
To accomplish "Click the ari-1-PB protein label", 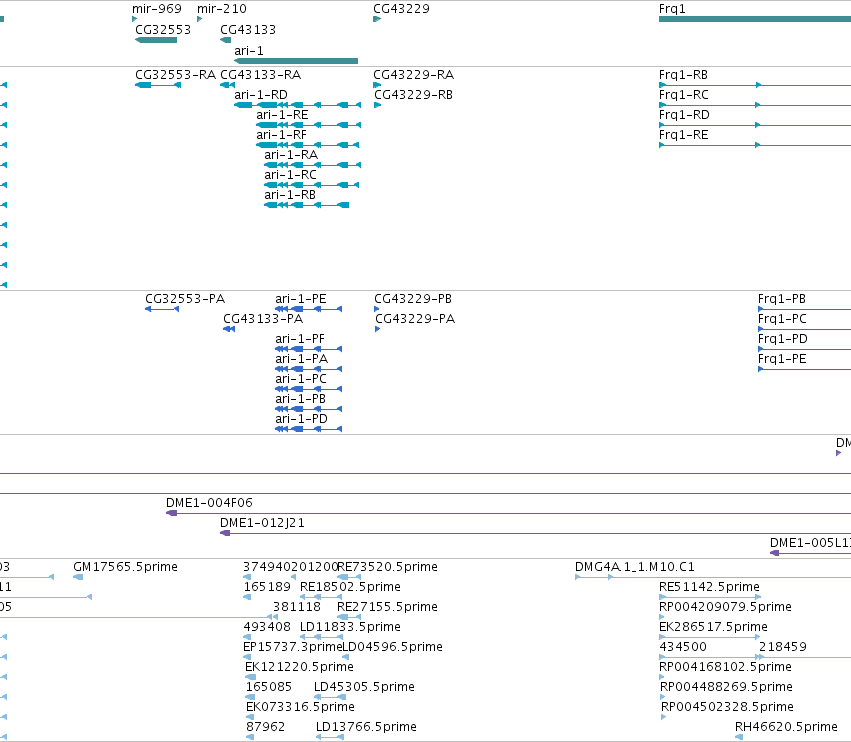I will [x=301, y=399].
